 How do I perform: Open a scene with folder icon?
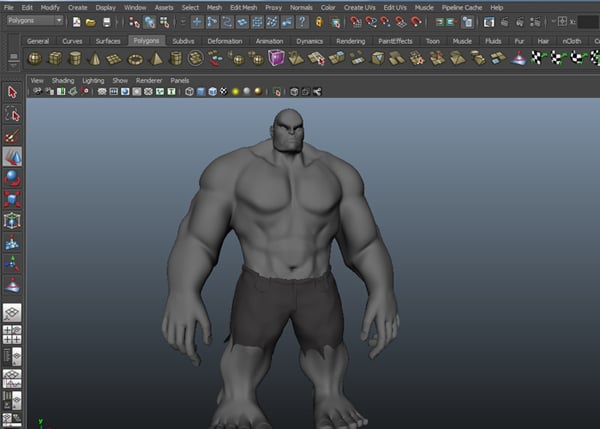pos(91,23)
